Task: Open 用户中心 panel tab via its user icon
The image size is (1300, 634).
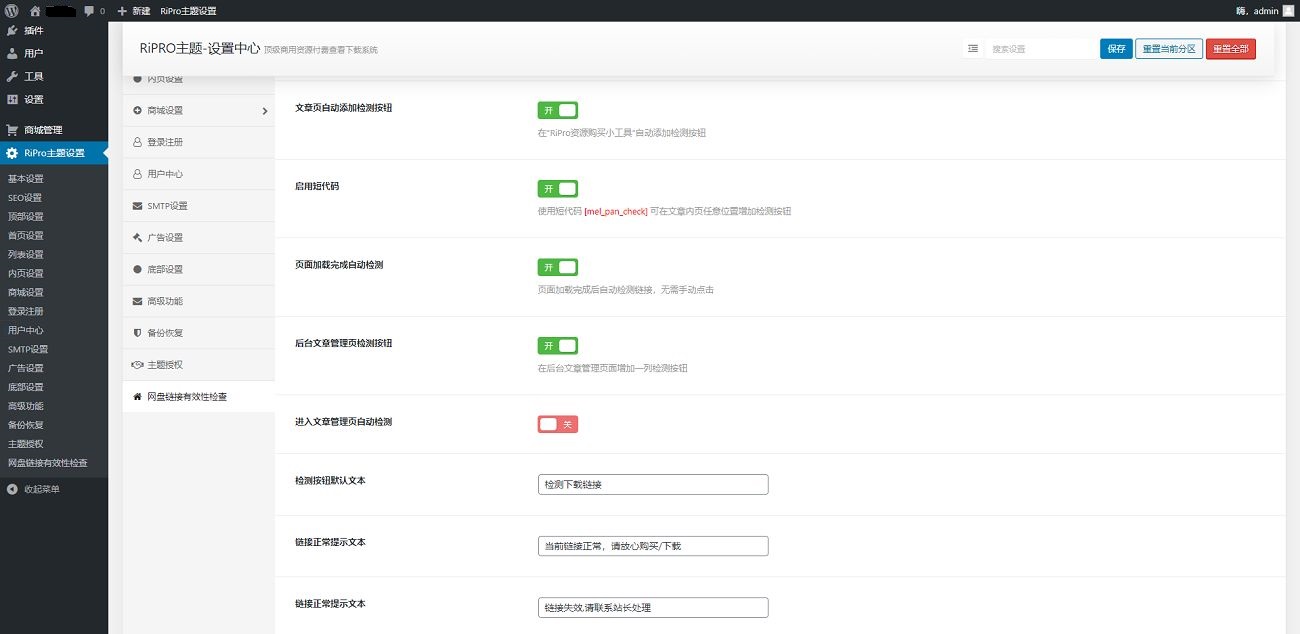Action: pos(137,174)
